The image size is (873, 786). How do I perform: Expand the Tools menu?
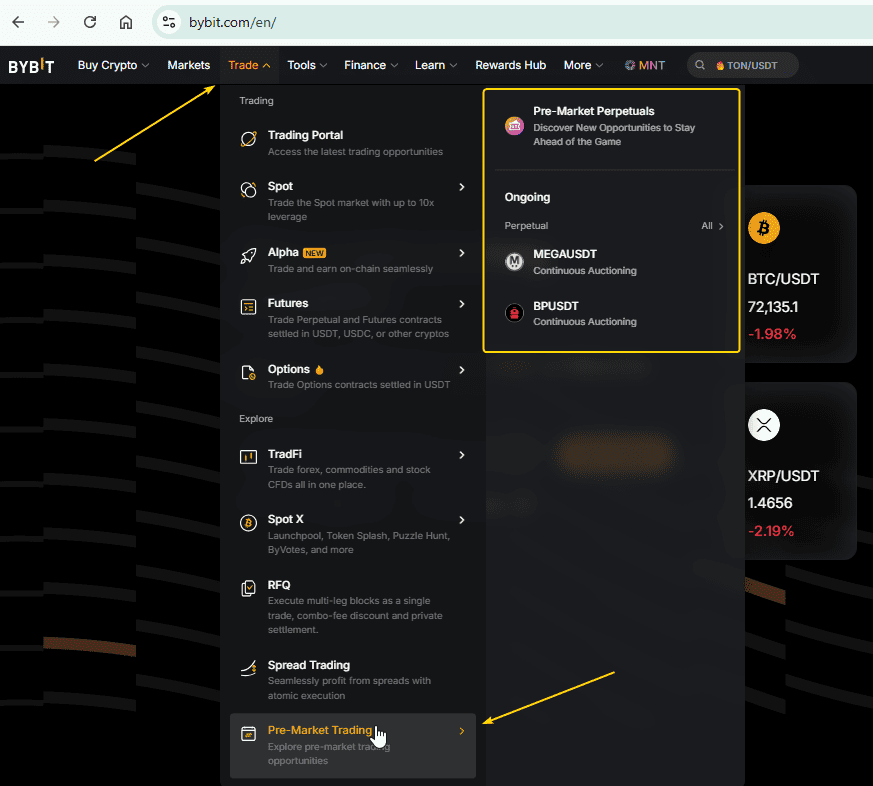307,65
